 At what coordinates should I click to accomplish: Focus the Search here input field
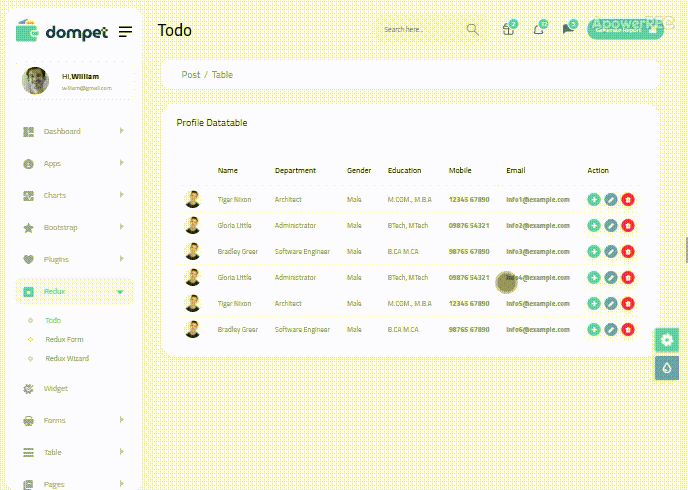(421, 29)
